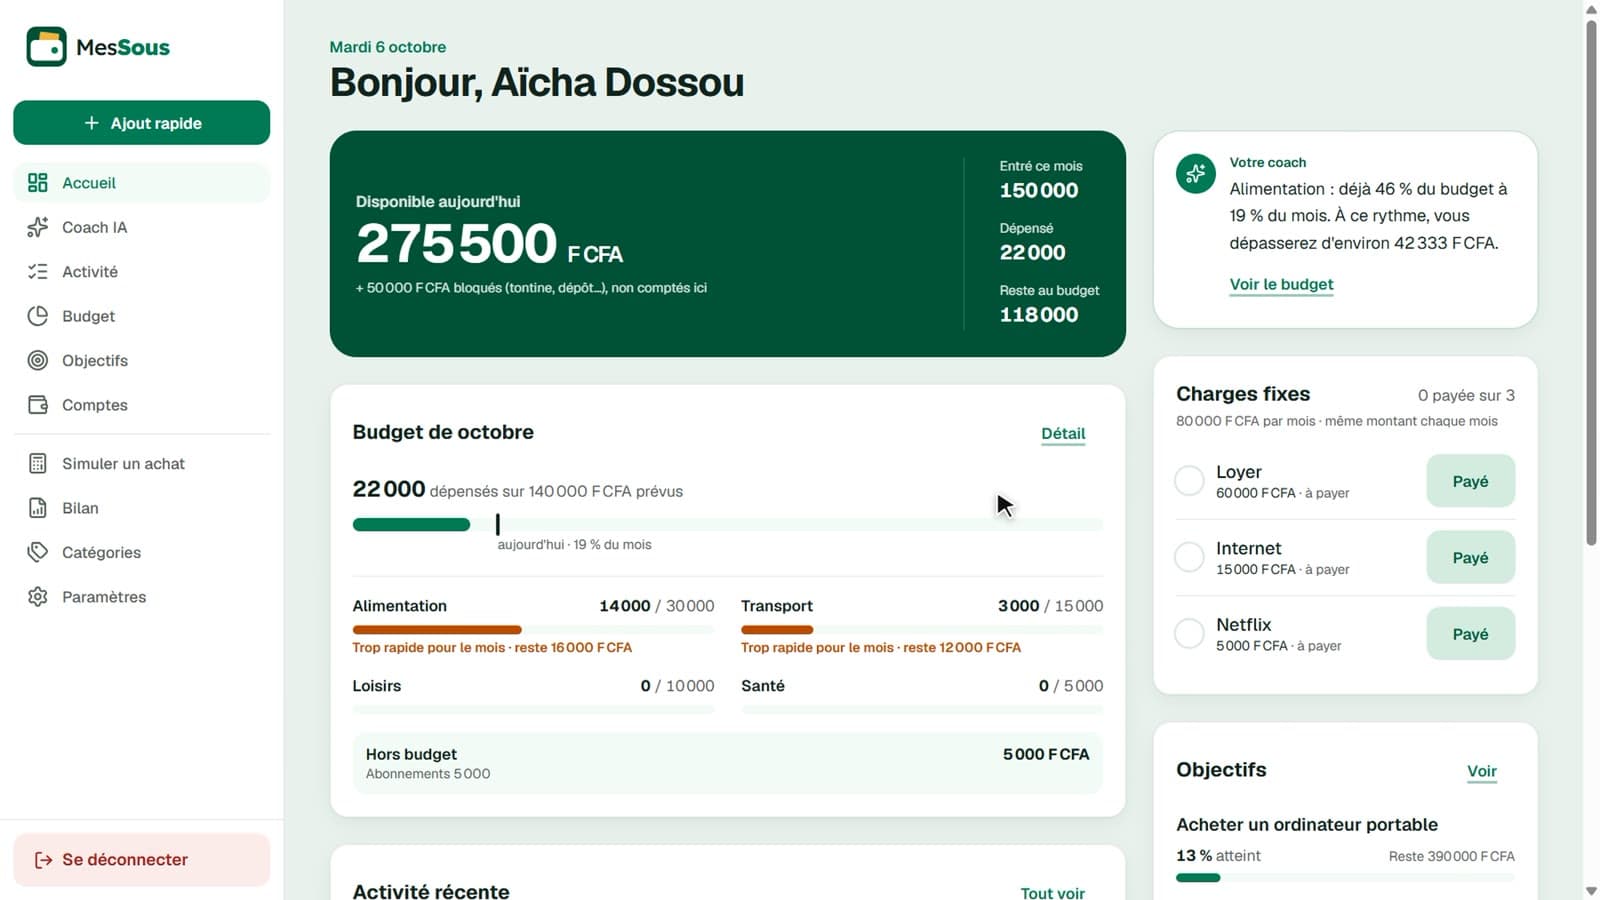Click the Accueil grid icon in sidebar

[x=38, y=183]
